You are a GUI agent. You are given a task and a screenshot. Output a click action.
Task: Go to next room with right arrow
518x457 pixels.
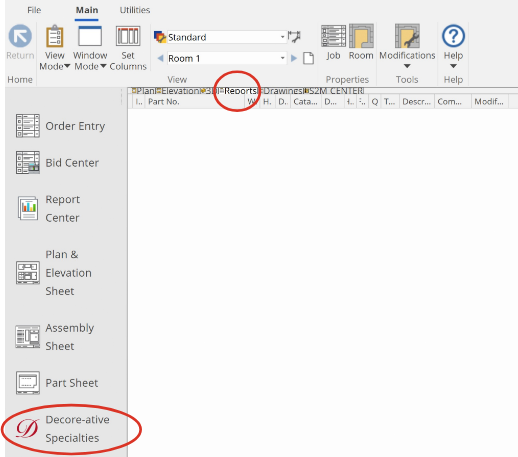coord(294,58)
